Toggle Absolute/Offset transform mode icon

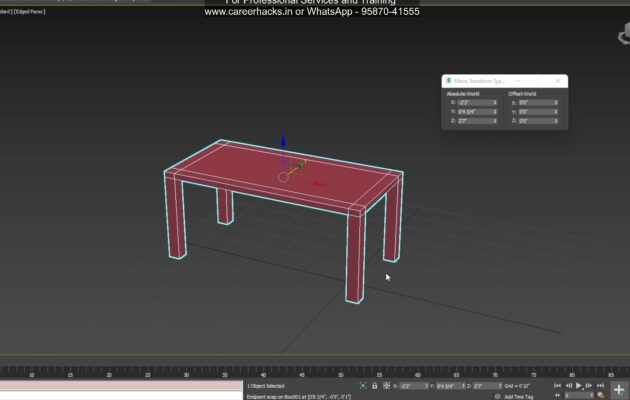pyautogui.click(x=386, y=386)
